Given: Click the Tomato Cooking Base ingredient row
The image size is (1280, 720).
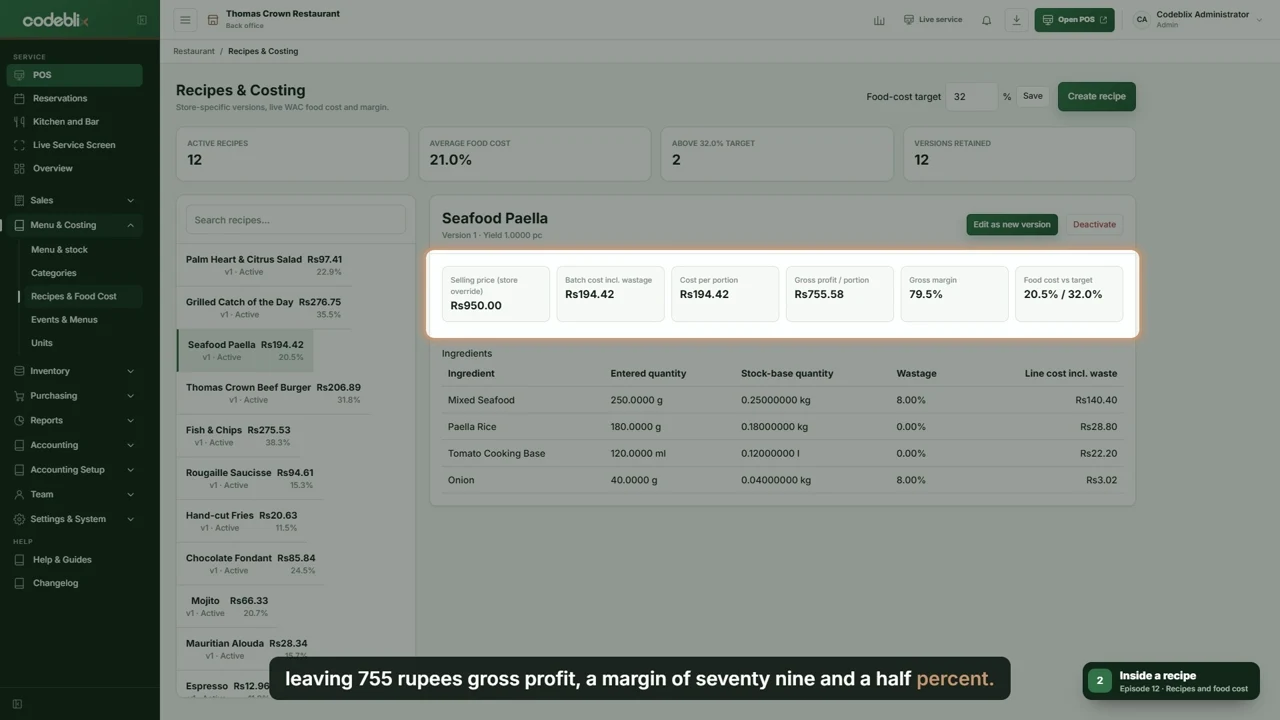Looking at the screenshot, I should point(782,453).
